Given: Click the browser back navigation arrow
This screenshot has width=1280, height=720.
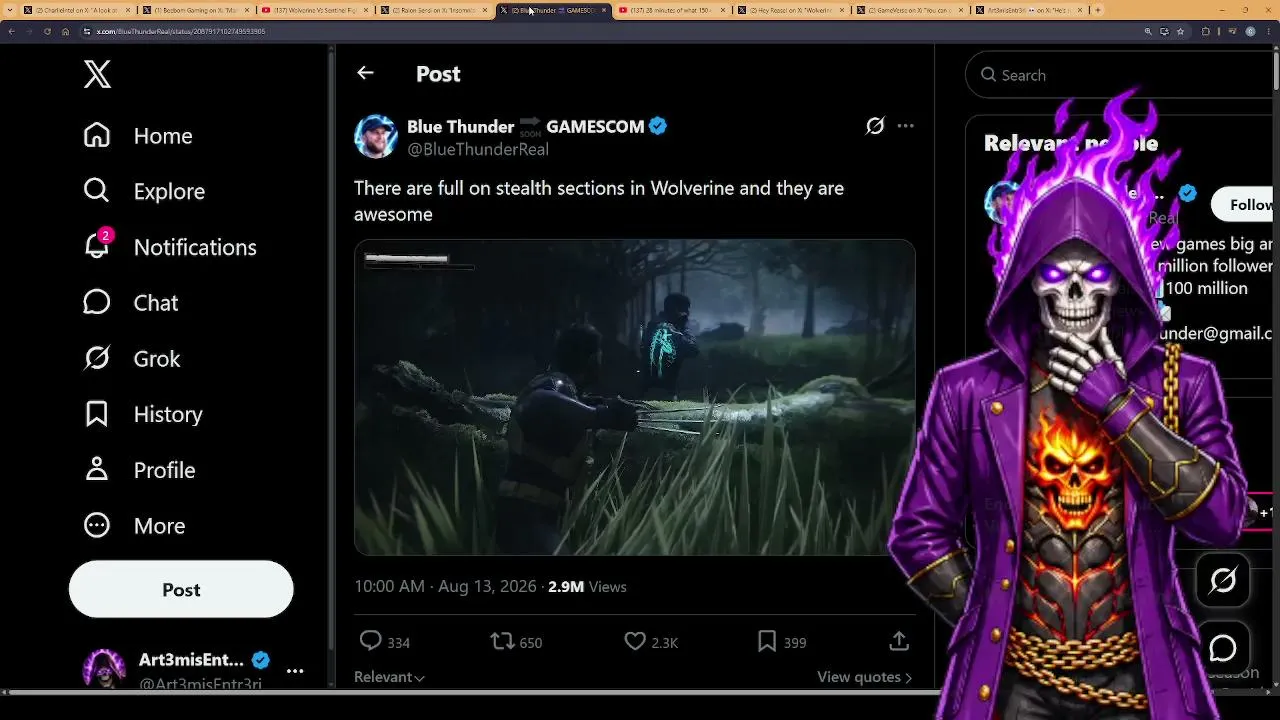Looking at the screenshot, I should [x=11, y=31].
